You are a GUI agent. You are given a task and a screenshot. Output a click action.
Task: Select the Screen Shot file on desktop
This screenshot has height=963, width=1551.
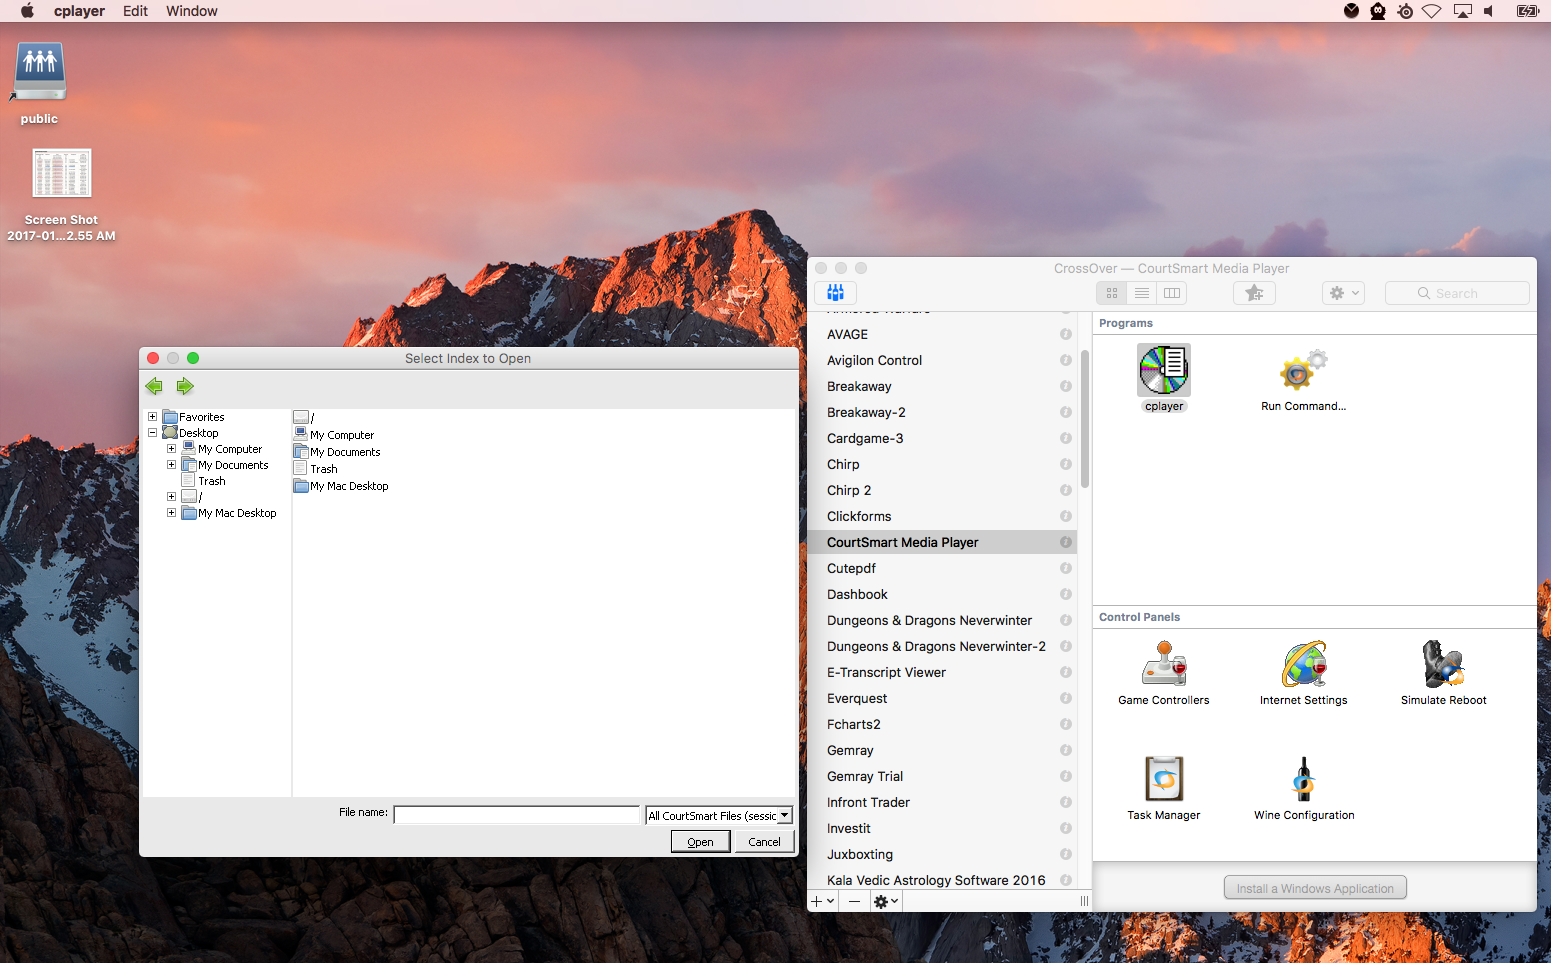pos(61,174)
